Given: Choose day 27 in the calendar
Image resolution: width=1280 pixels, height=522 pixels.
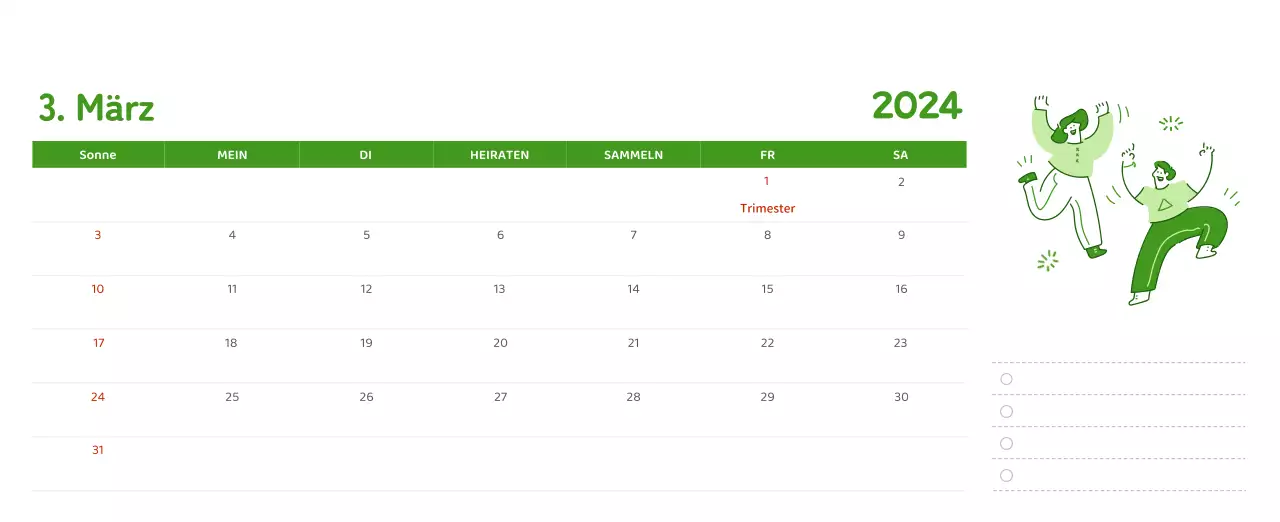Looking at the screenshot, I should (500, 397).
